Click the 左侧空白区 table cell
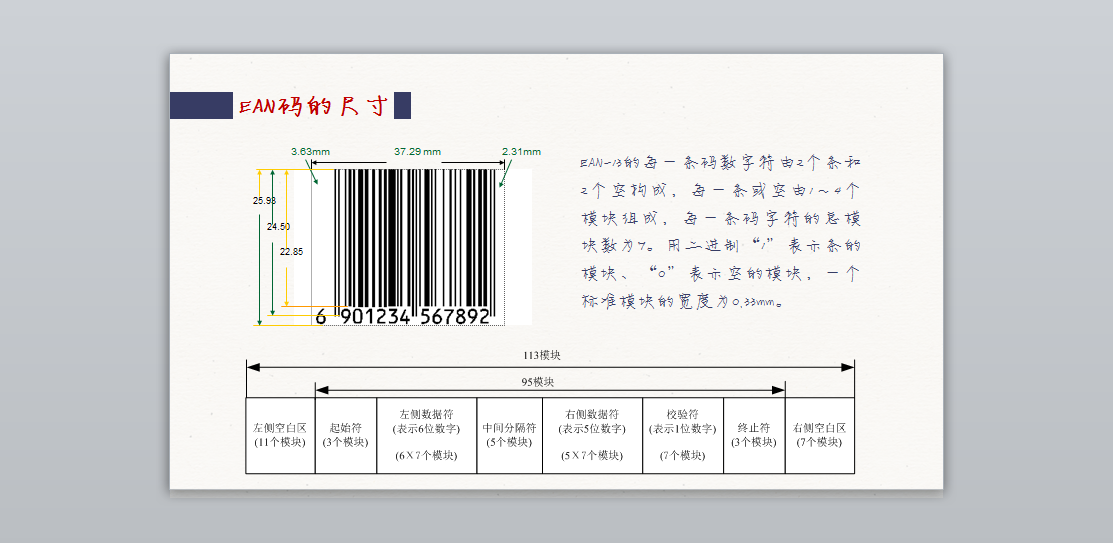Image resolution: width=1113 pixels, height=543 pixels. click(x=280, y=435)
